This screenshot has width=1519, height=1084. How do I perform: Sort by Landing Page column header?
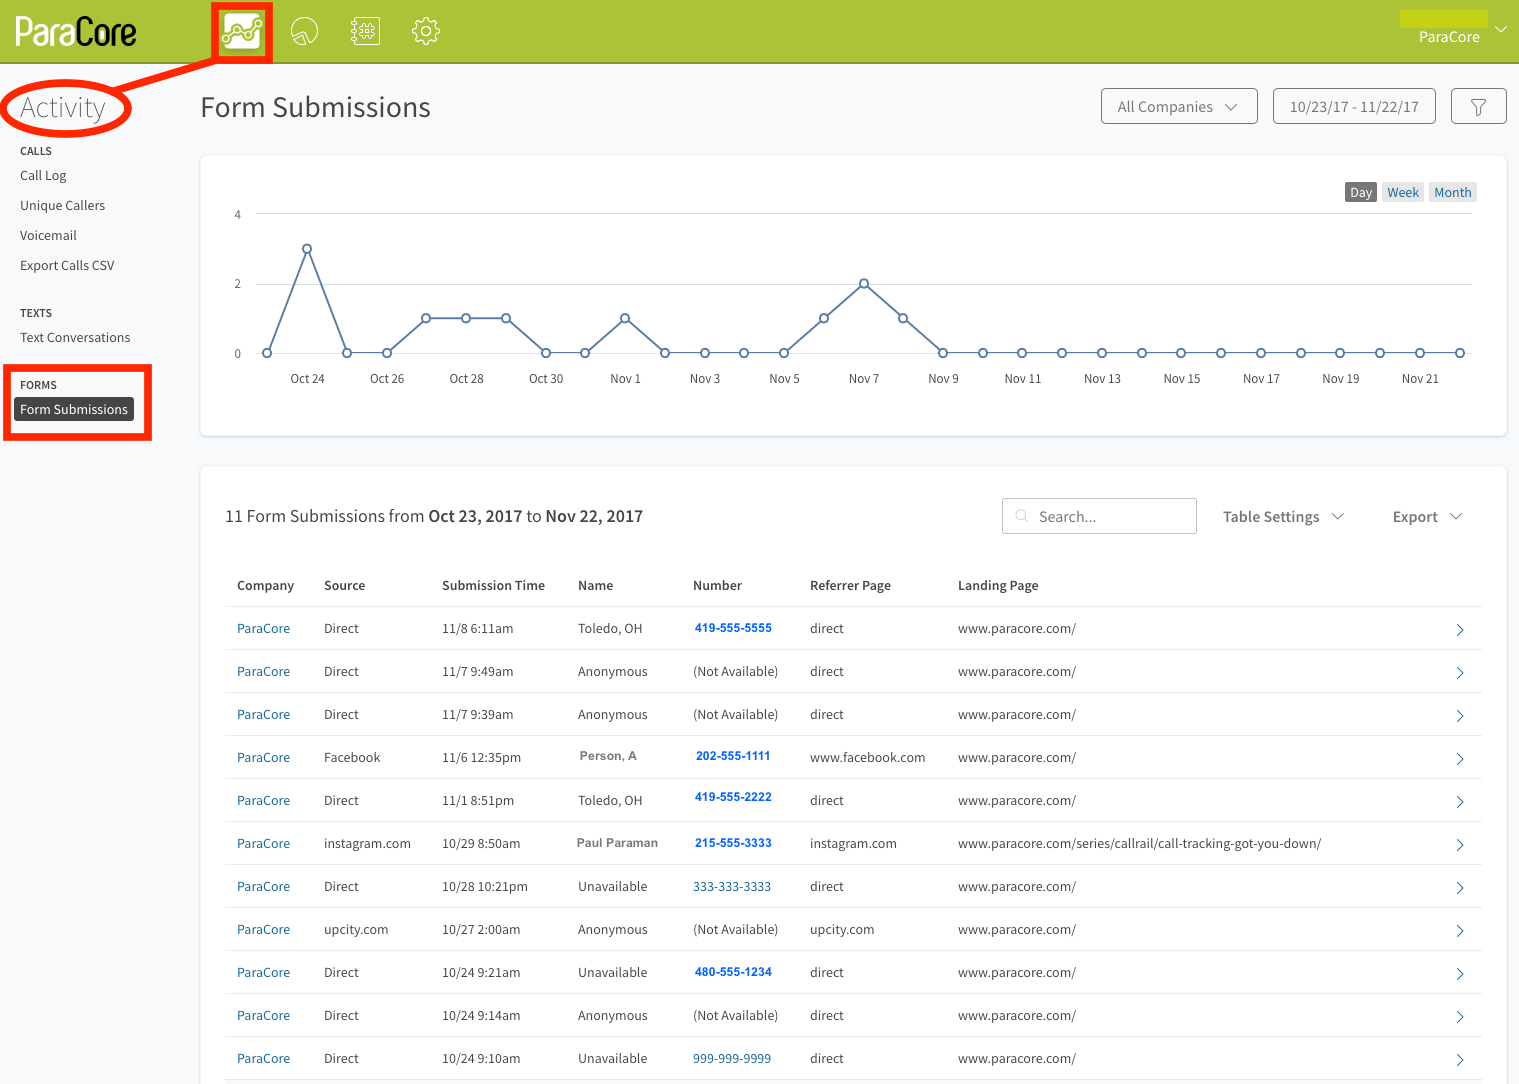(x=998, y=585)
